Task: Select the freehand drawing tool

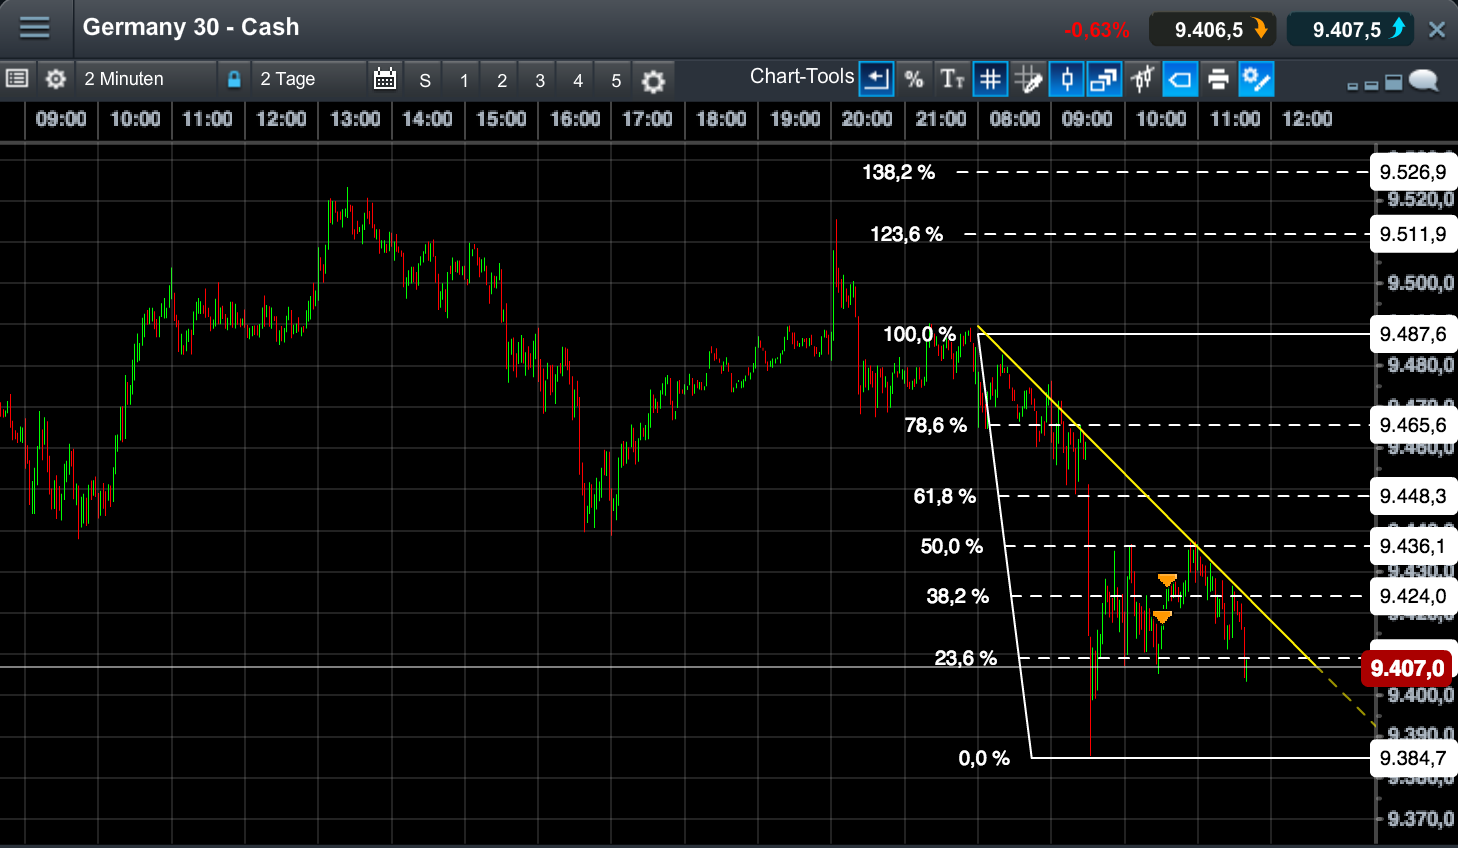Action: tap(1028, 79)
